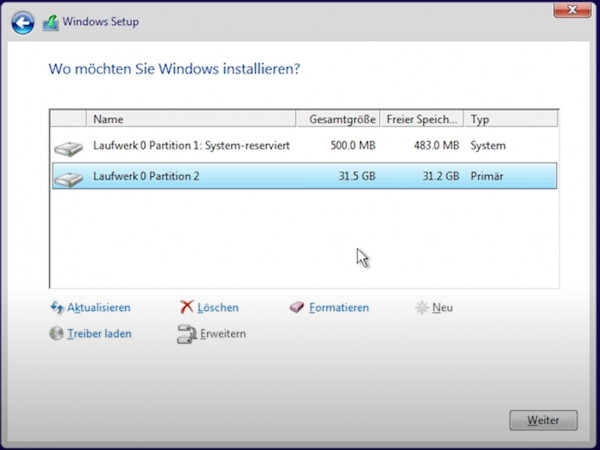
Task: Click the red X Löschen icon
Action: click(187, 307)
